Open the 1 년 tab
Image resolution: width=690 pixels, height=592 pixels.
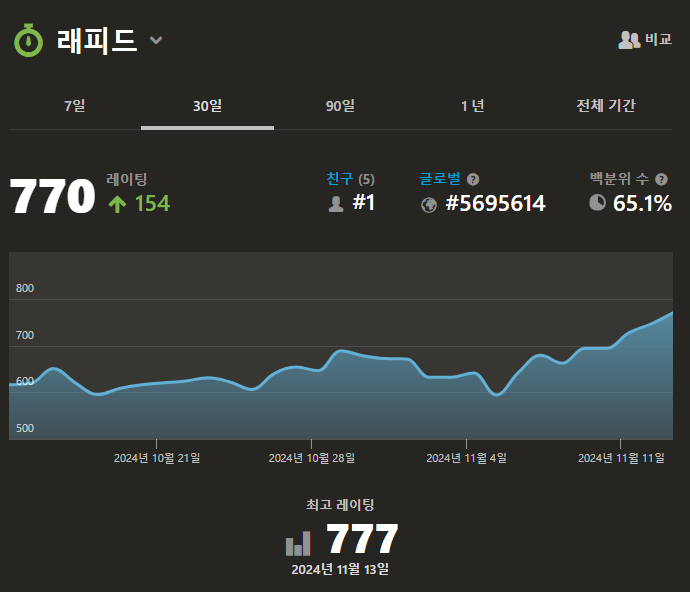point(473,106)
